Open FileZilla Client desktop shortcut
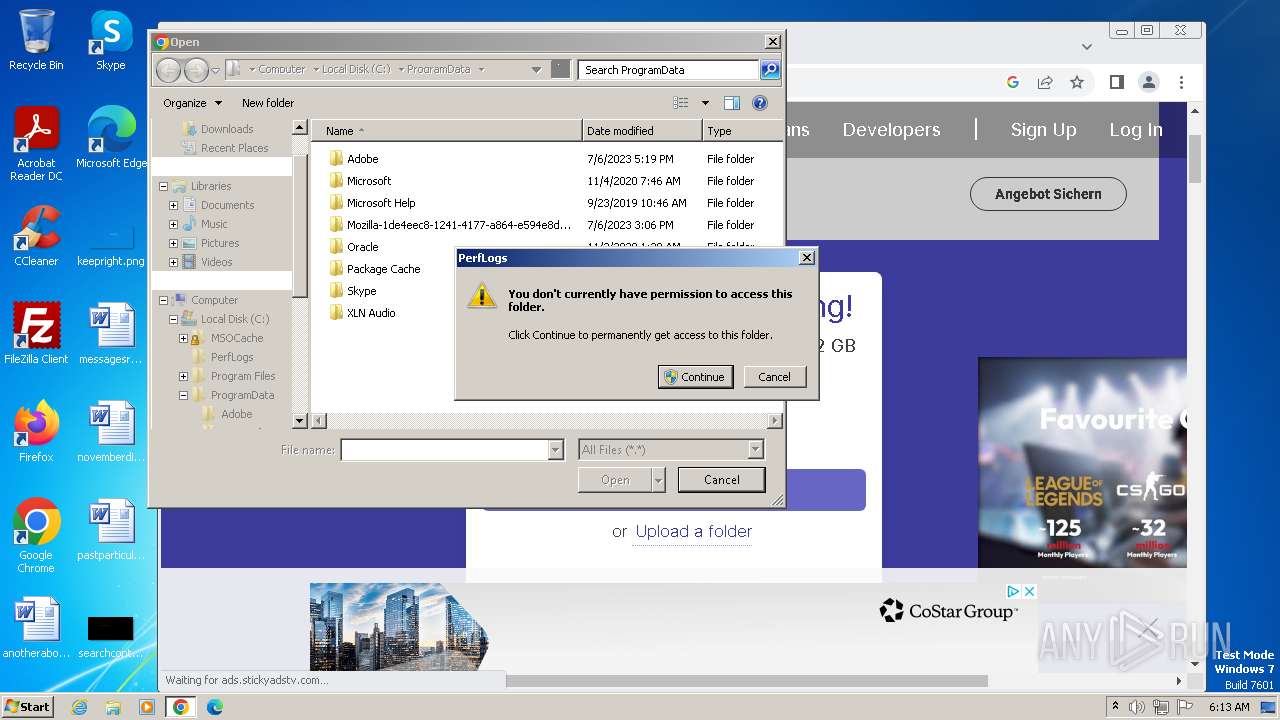Image resolution: width=1280 pixels, height=720 pixels. pyautogui.click(x=36, y=333)
